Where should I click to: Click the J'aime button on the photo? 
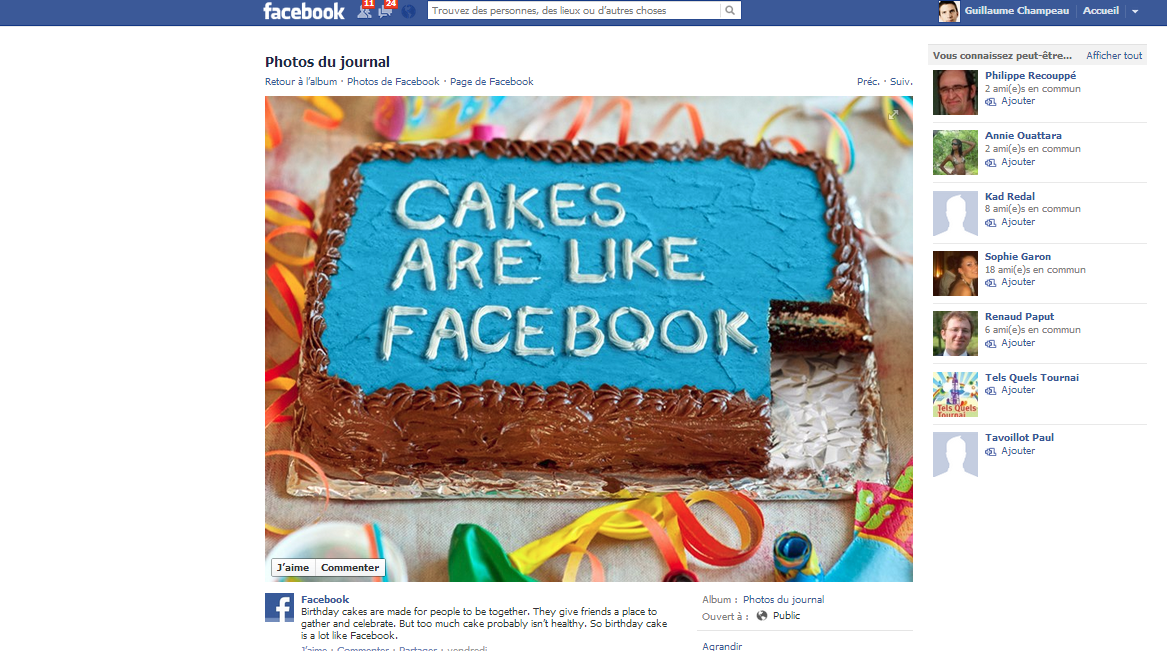coord(292,568)
